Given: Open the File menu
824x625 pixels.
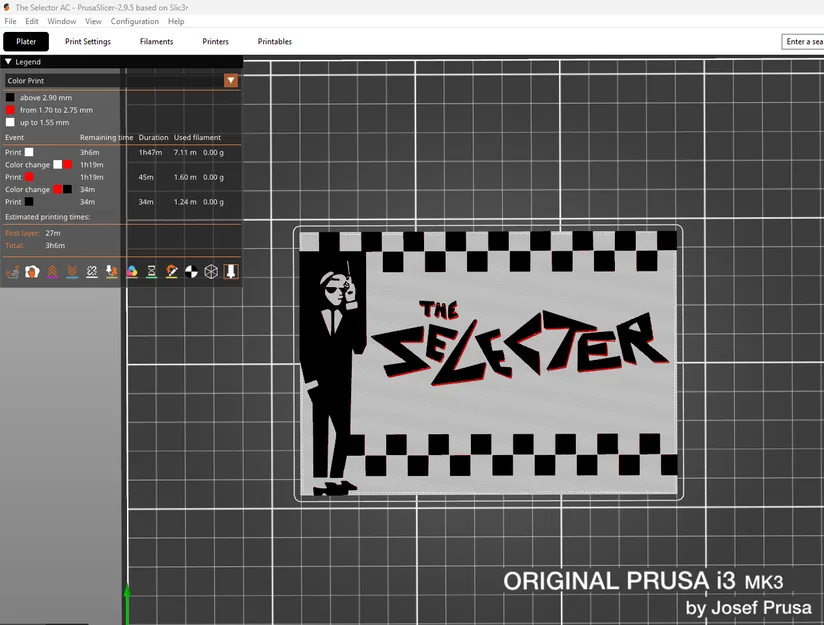Looking at the screenshot, I should (11, 22).
